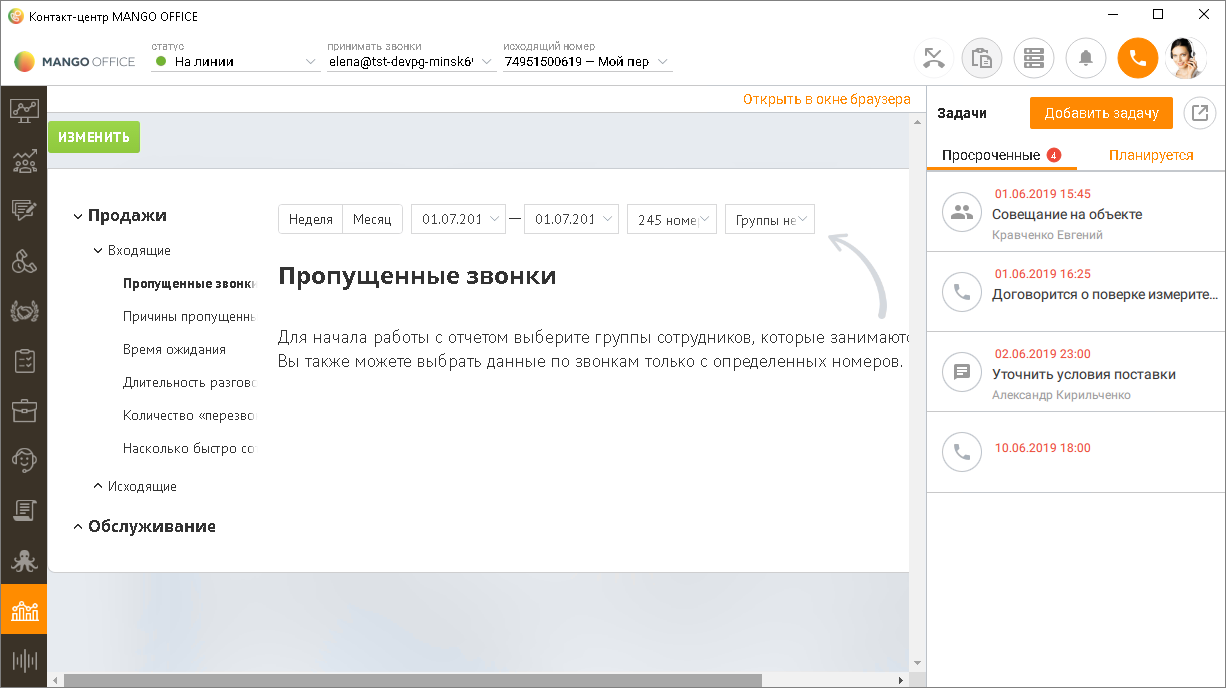Switch to the Планируется tab
1226x688 pixels.
tap(1151, 155)
